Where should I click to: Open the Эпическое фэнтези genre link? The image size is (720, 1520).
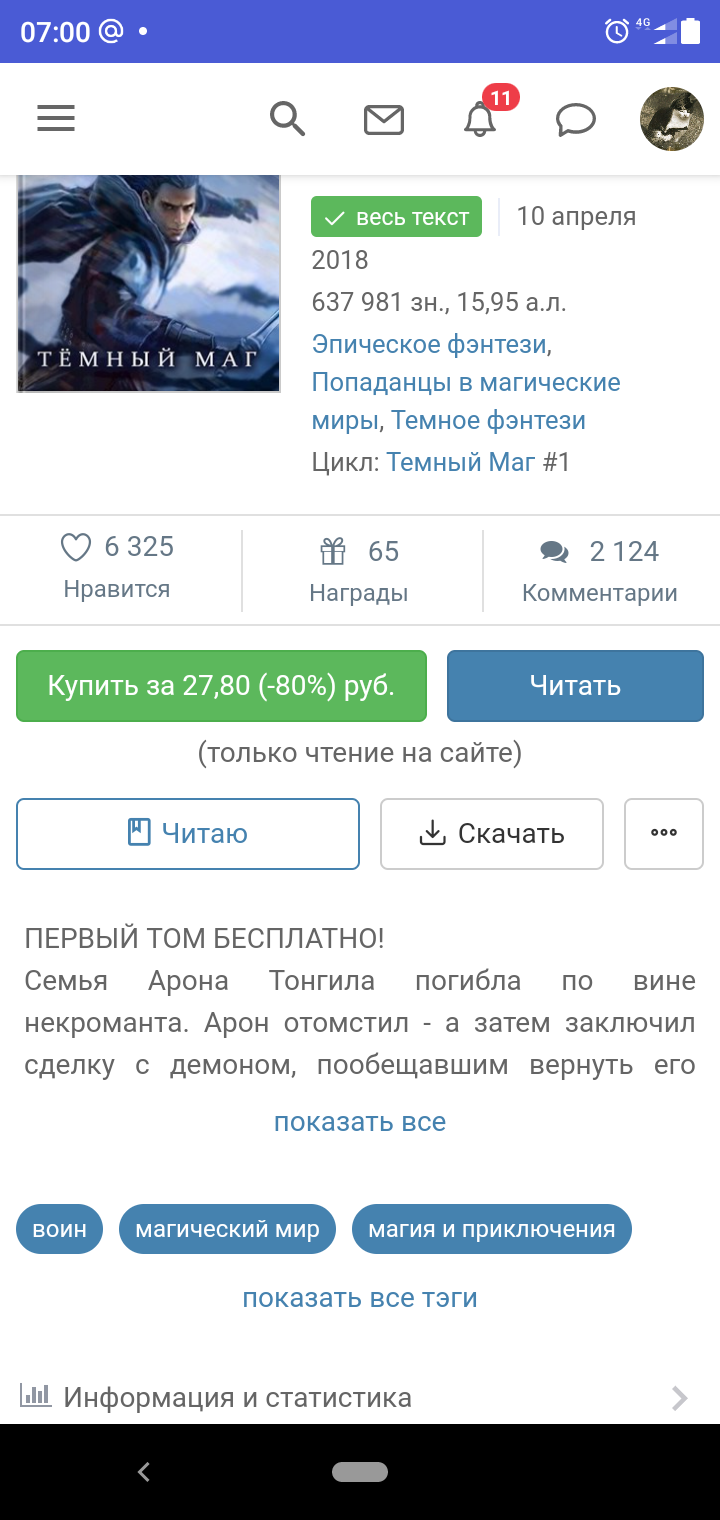429,344
